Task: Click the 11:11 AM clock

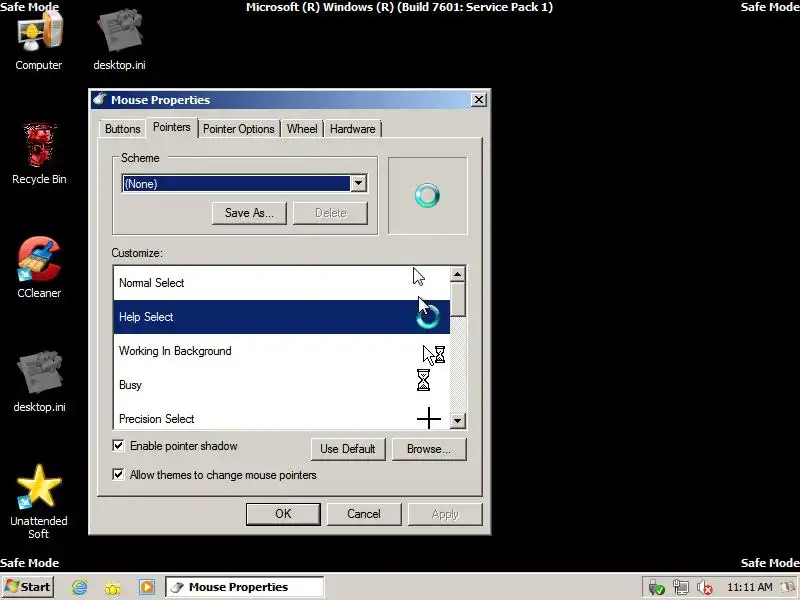Action: tap(749, 587)
